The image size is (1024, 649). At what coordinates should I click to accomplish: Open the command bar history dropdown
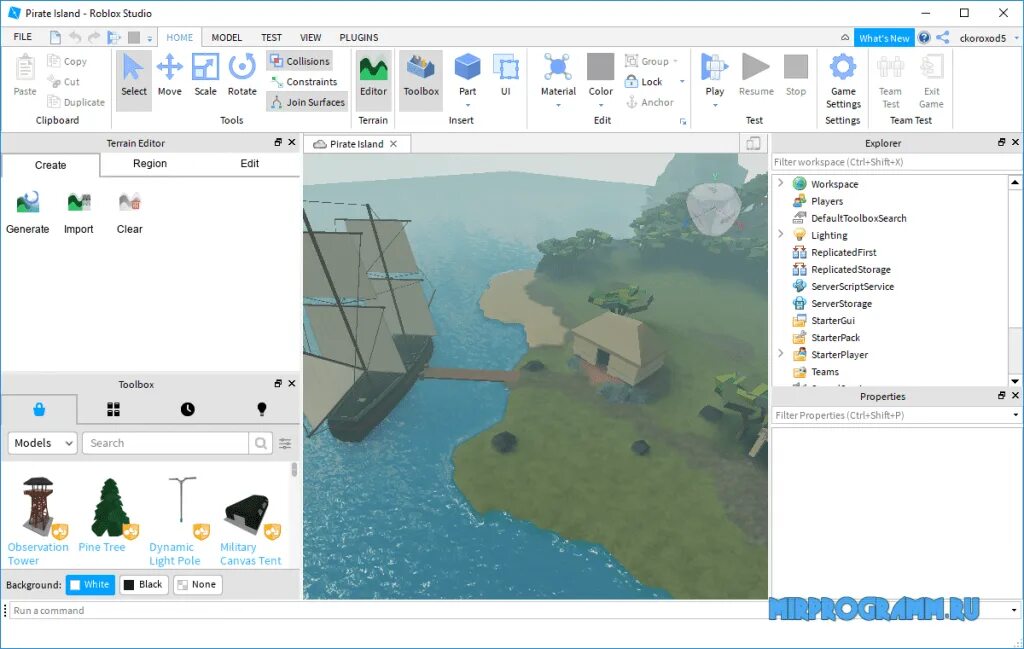[x=1014, y=610]
